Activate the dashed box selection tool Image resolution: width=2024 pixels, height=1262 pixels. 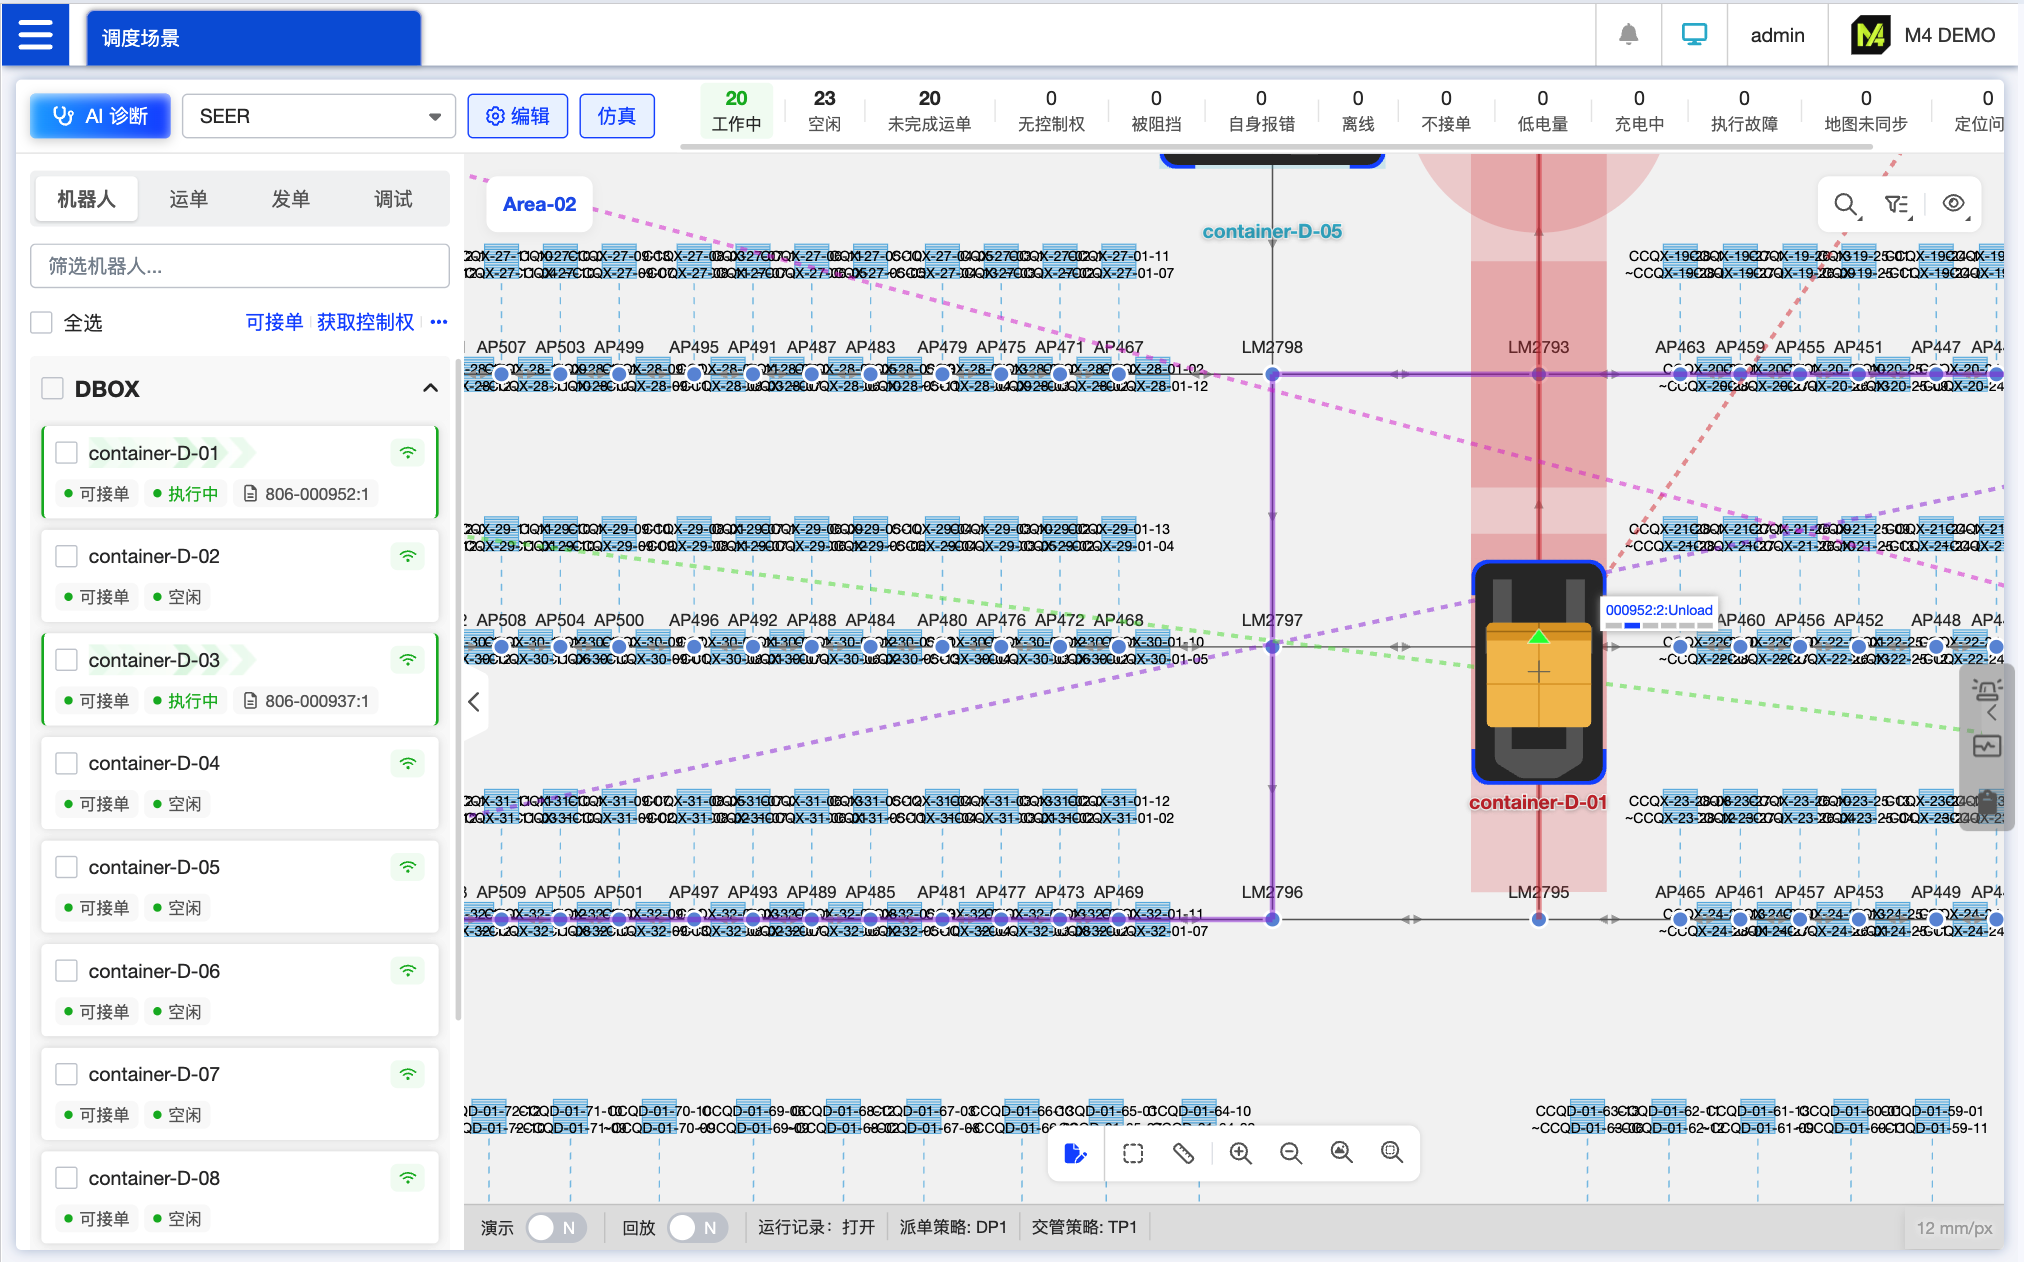1133,1154
